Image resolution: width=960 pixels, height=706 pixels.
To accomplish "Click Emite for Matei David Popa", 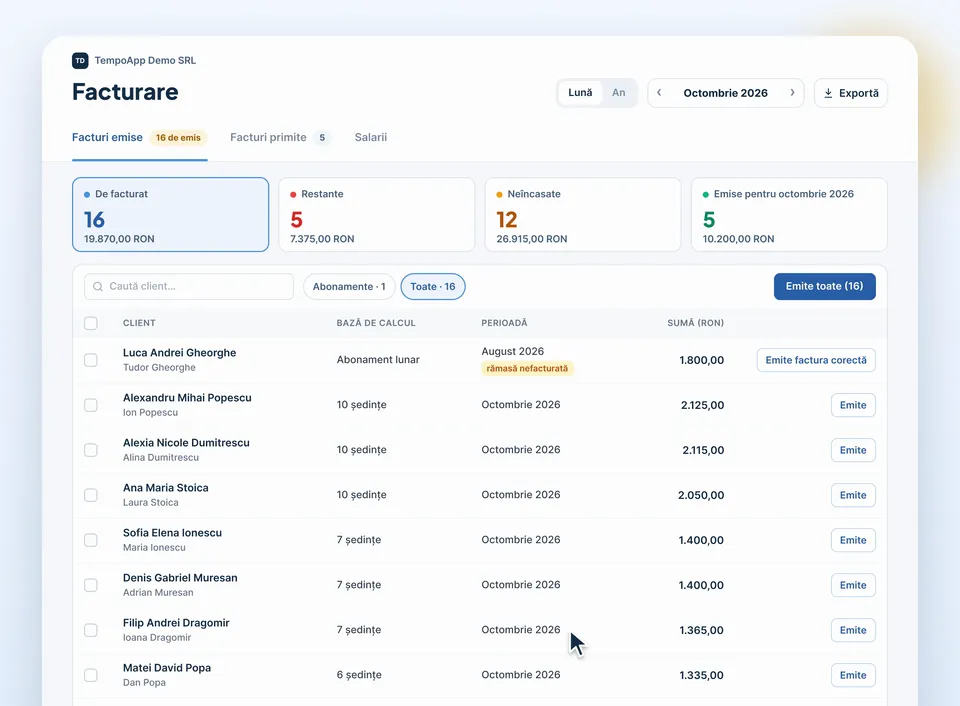I will click(x=853, y=675).
